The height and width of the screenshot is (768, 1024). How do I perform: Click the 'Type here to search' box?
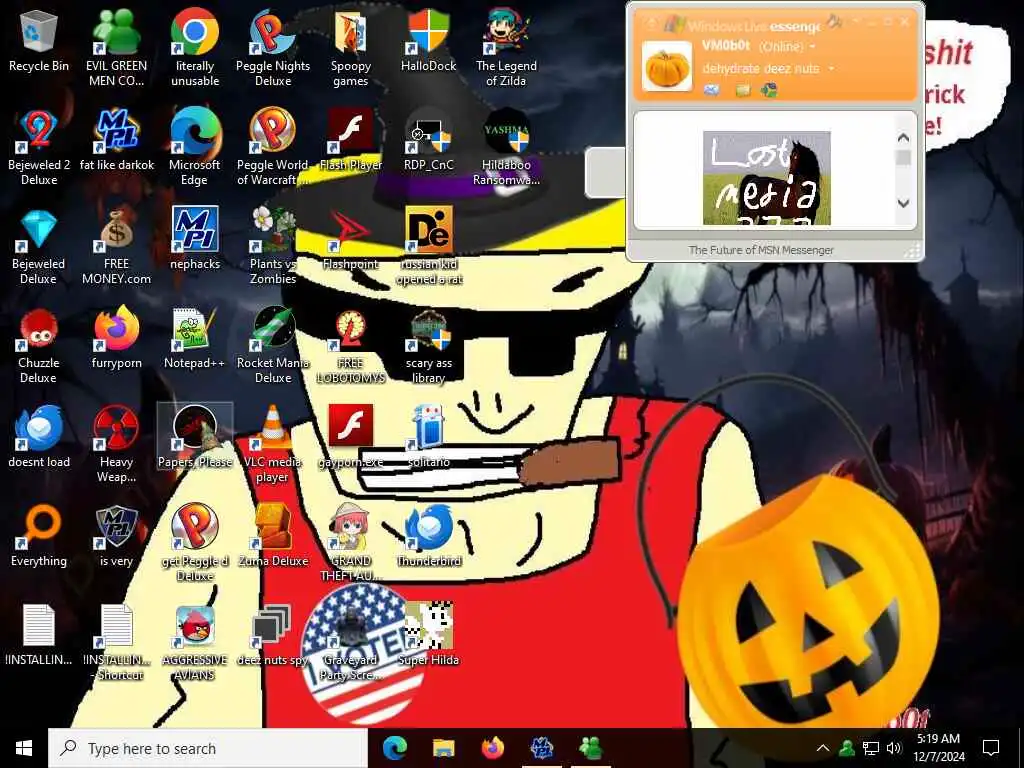[x=208, y=748]
